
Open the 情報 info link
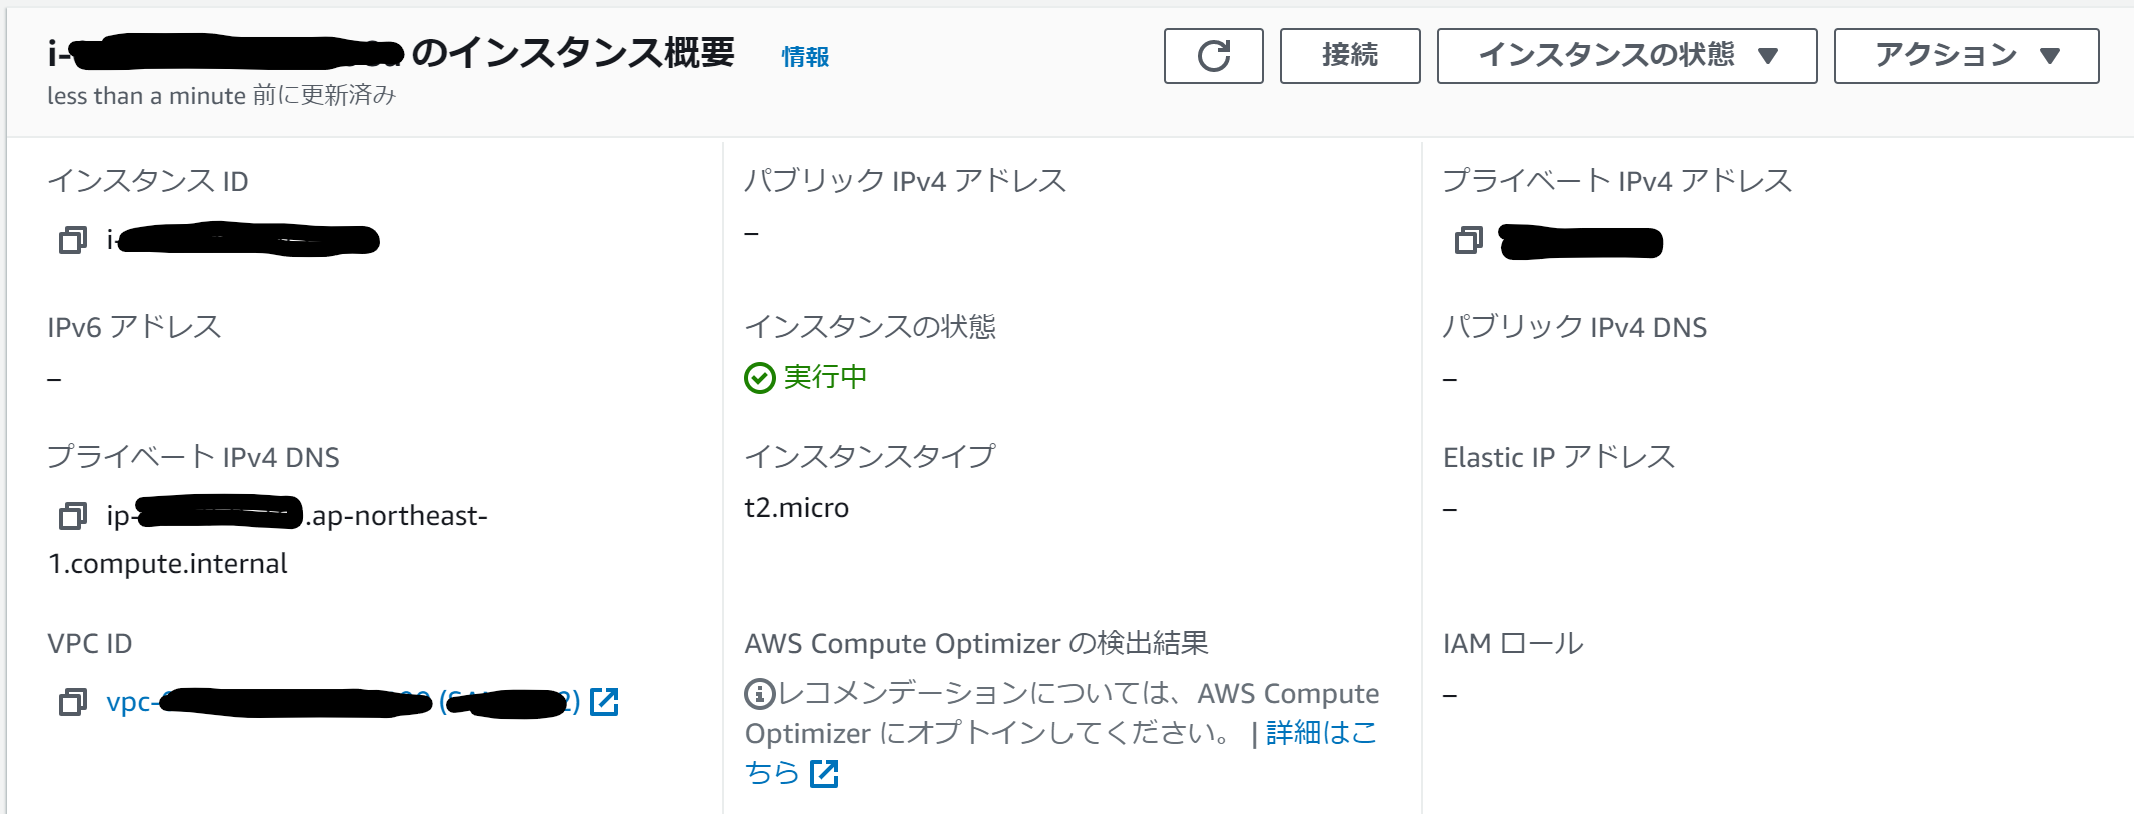tap(805, 57)
